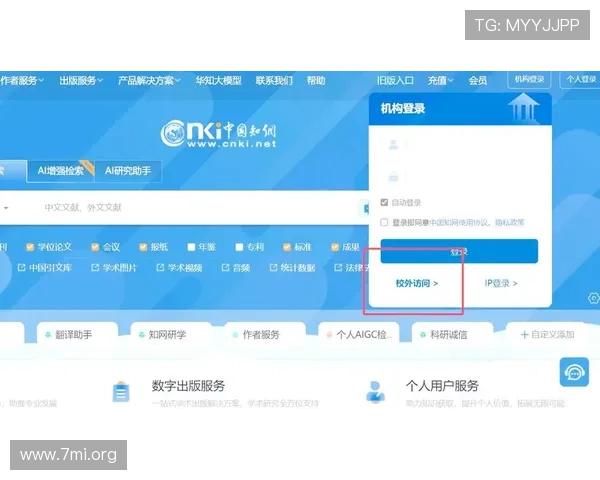The width and height of the screenshot is (600, 480).
Task: Open 学术视频 external link
Action: [x=179, y=268]
